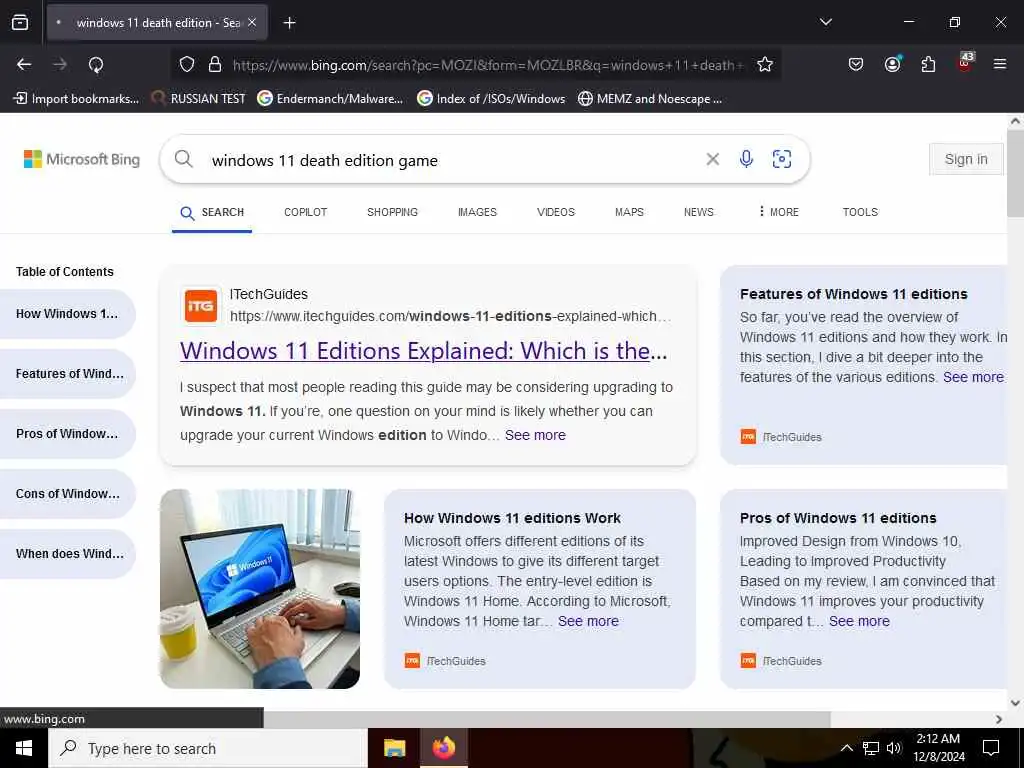Close the windows 11 death edition tab

coord(252,22)
